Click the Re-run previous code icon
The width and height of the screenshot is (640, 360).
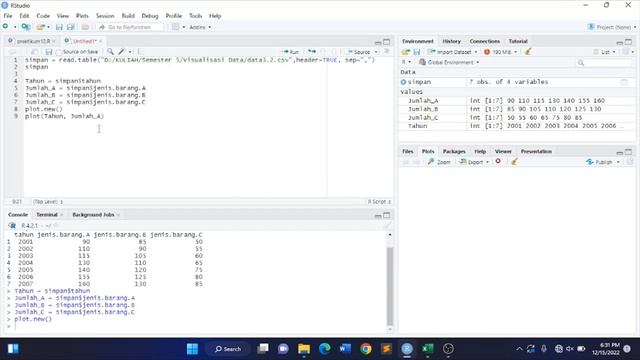pyautogui.click(x=312, y=51)
